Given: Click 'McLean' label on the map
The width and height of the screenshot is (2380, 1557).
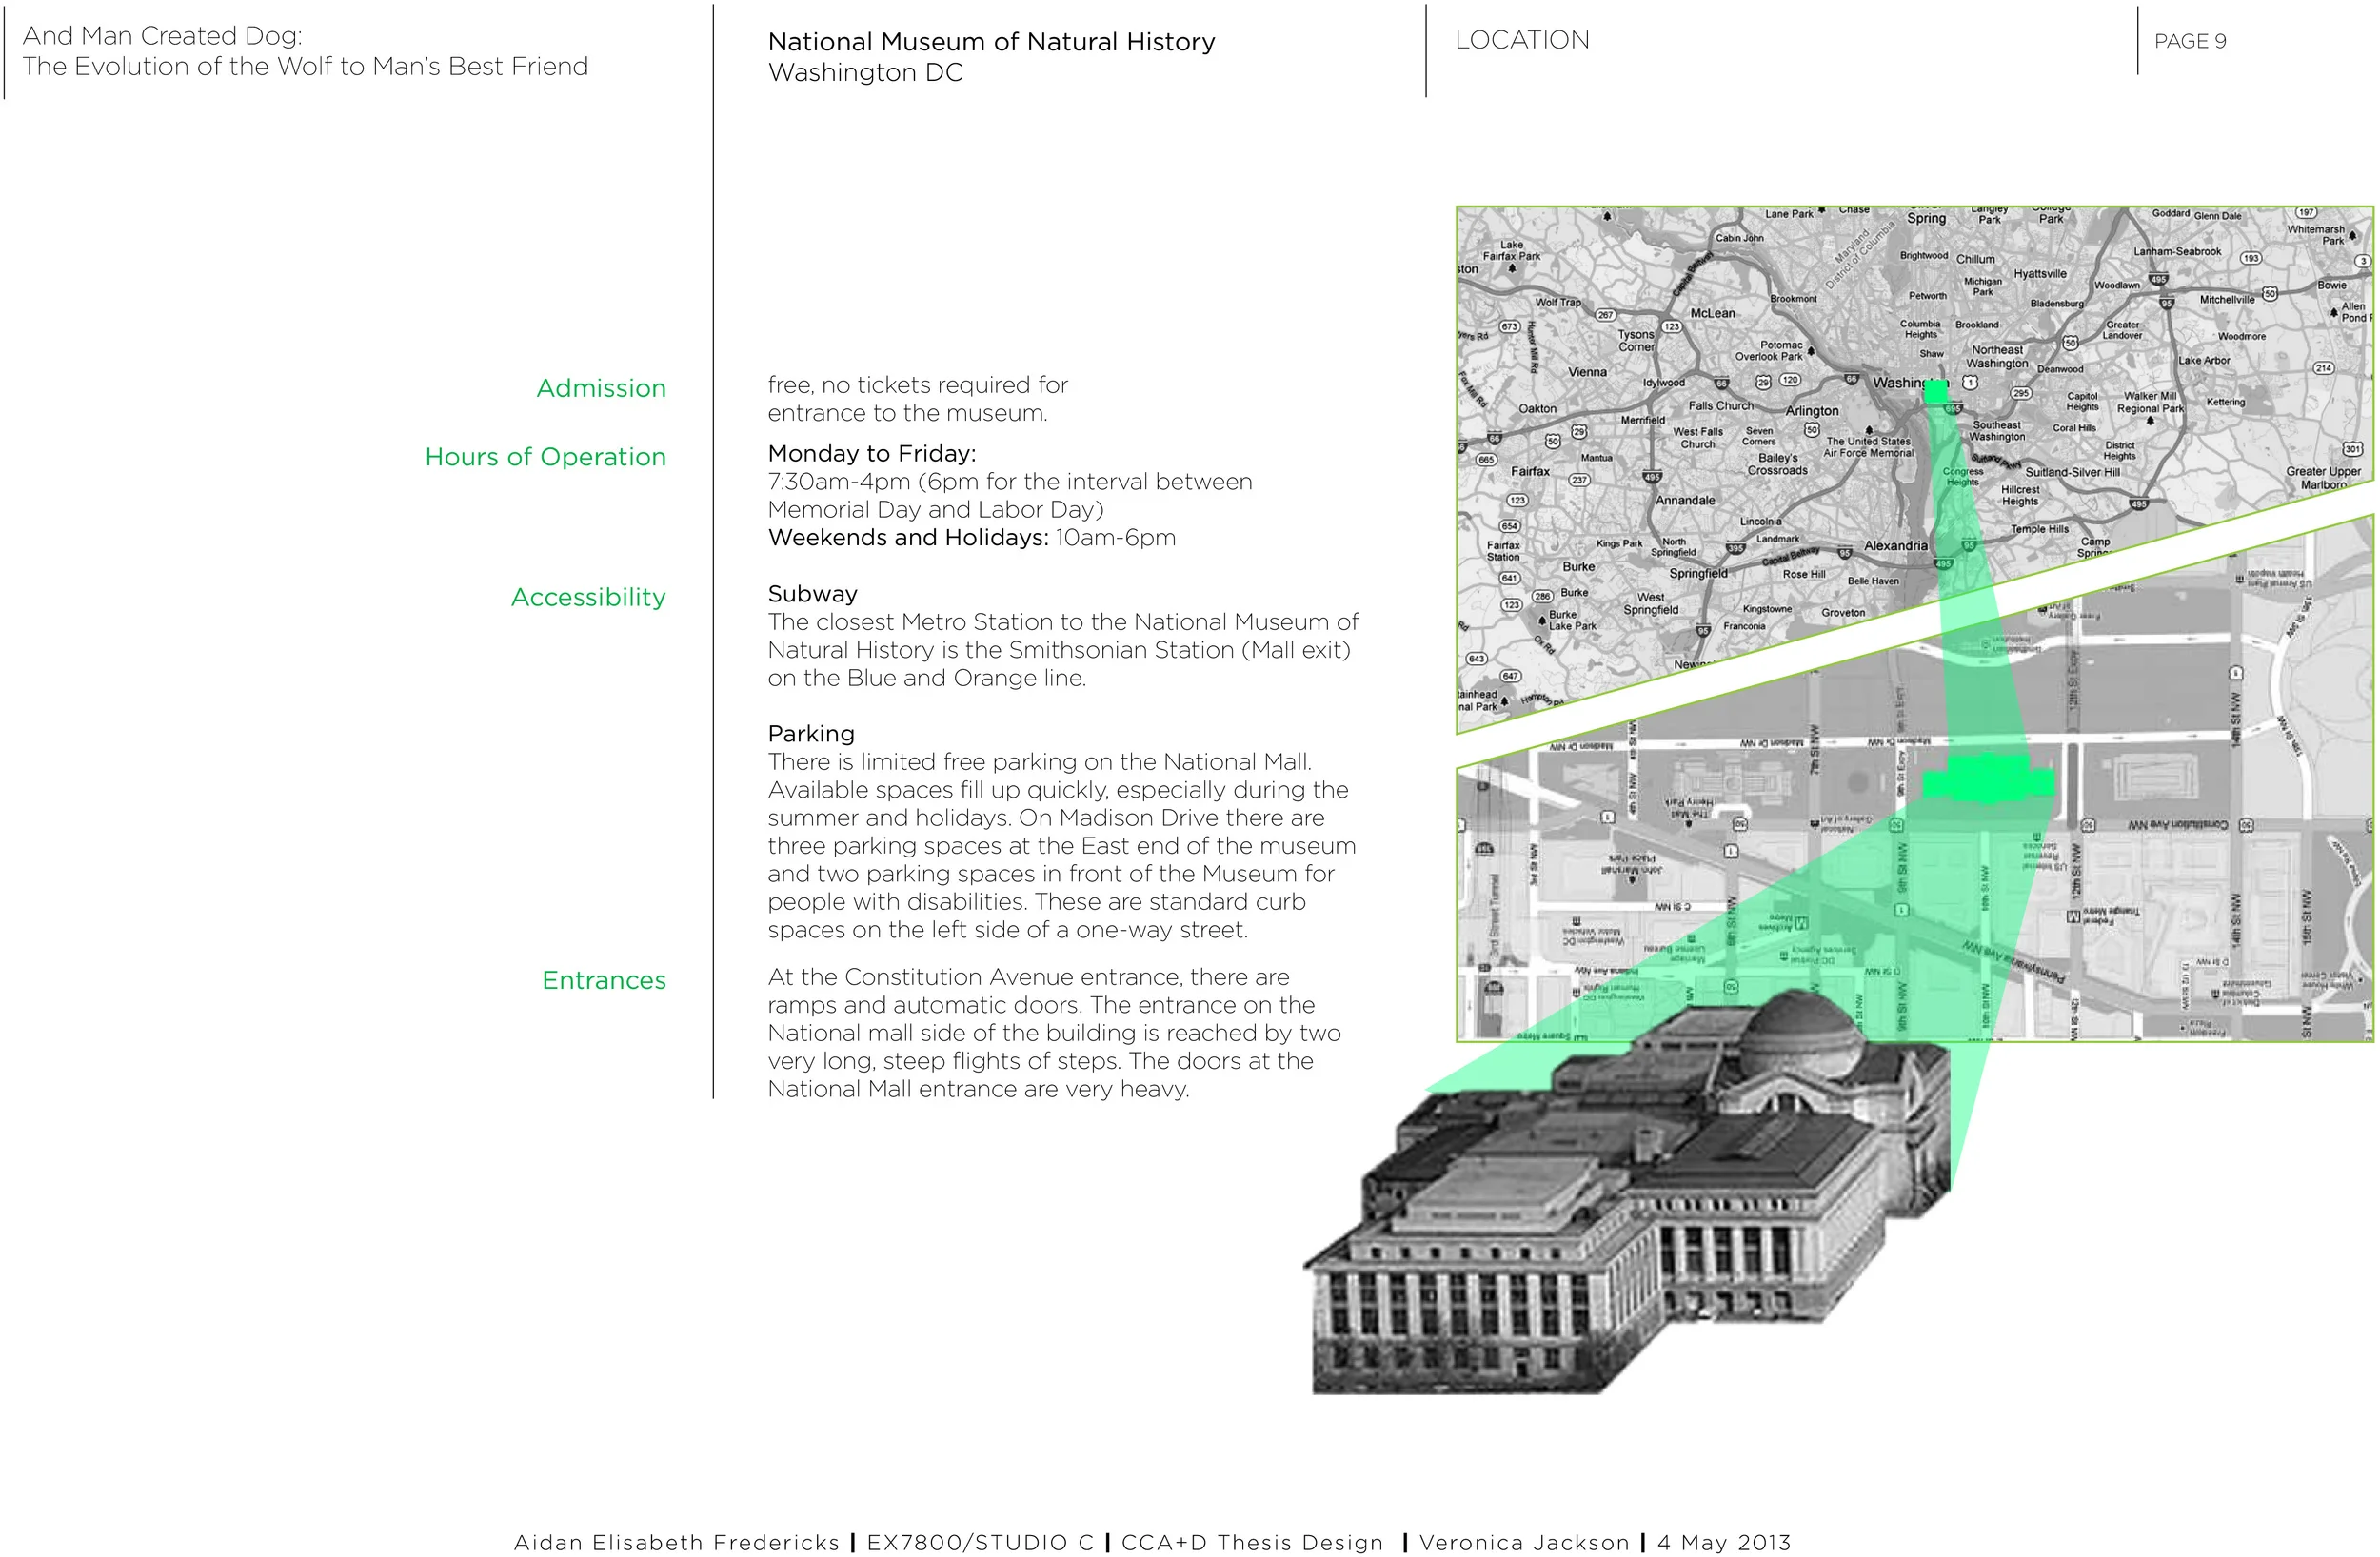Looking at the screenshot, I should click(x=1712, y=313).
